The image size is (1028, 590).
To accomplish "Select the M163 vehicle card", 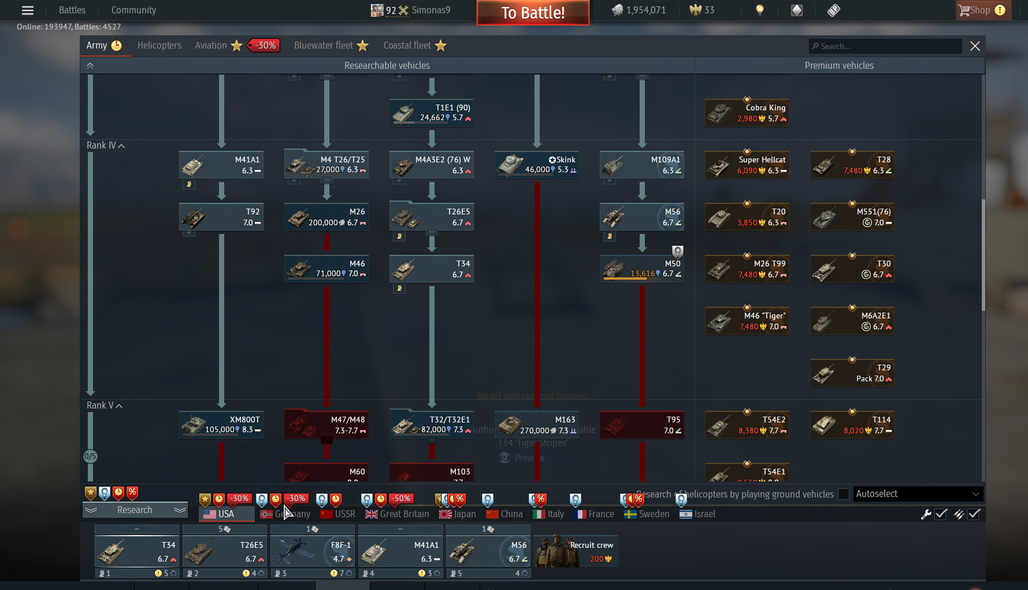I will [x=537, y=424].
